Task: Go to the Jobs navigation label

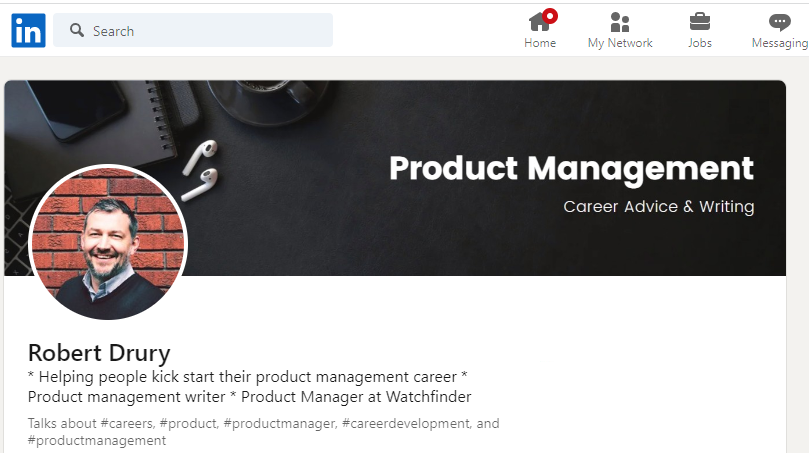Action: click(700, 43)
